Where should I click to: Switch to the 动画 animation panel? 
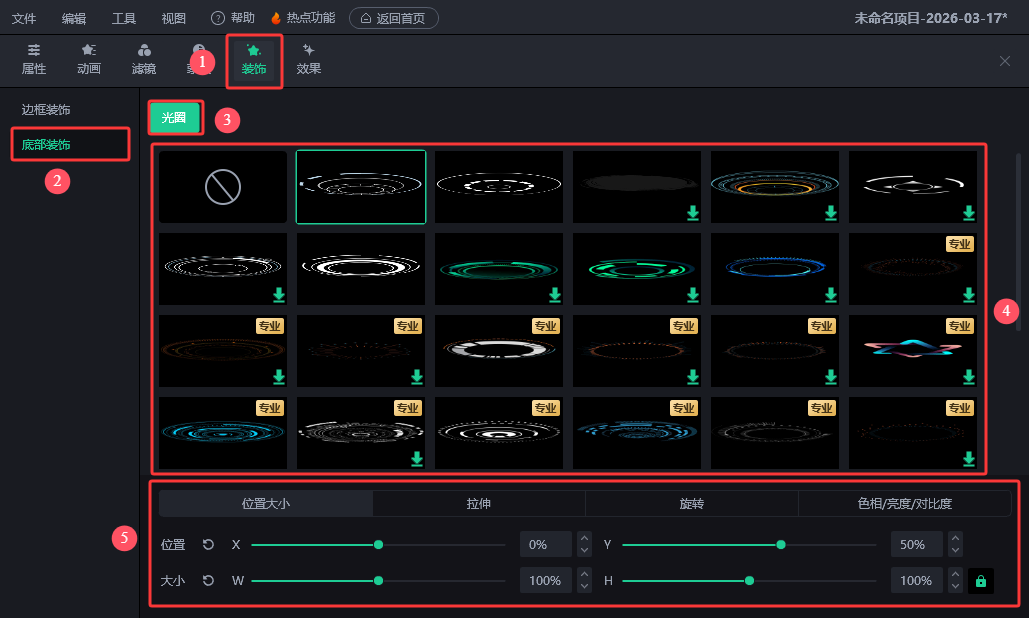(x=89, y=51)
